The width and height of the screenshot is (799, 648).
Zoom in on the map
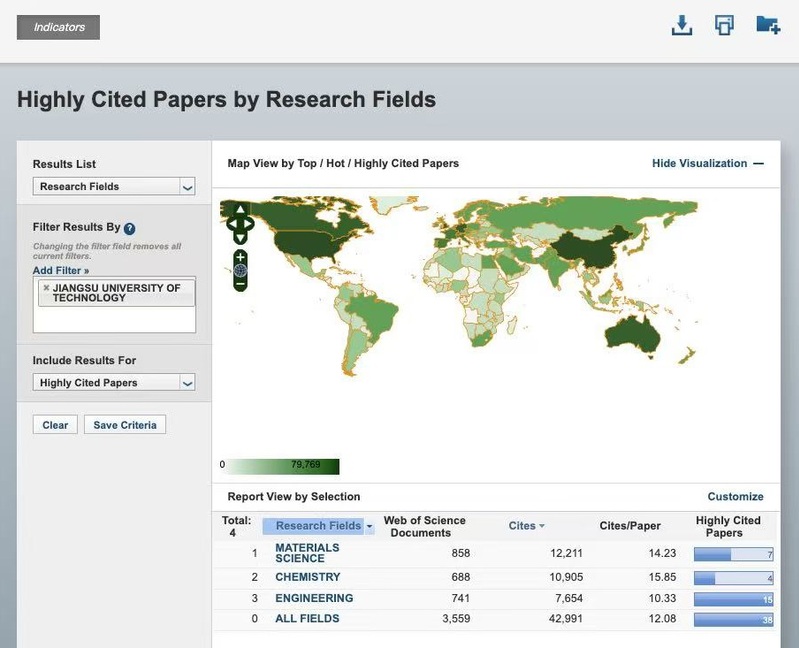pos(240,257)
